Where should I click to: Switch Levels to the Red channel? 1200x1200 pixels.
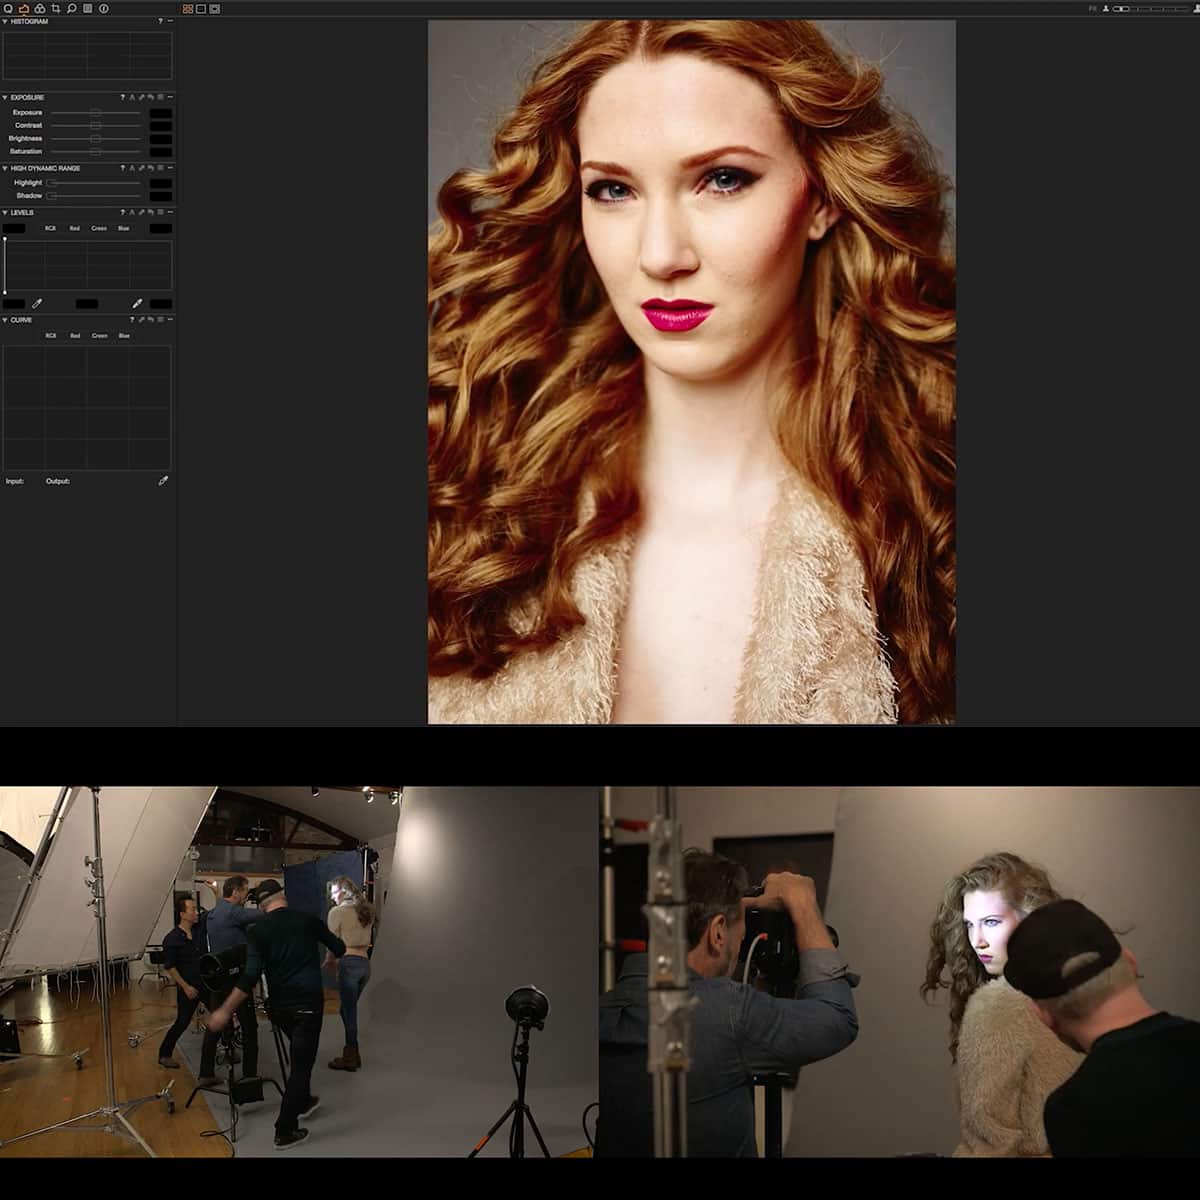point(75,228)
